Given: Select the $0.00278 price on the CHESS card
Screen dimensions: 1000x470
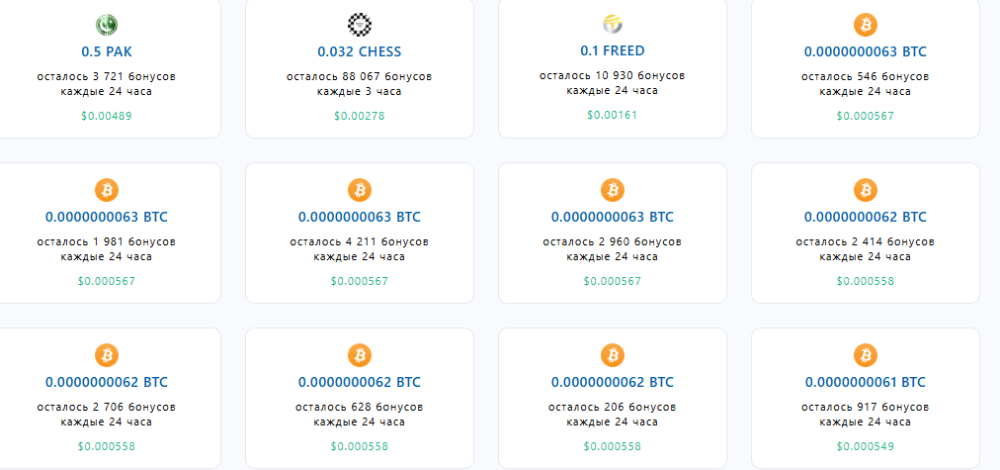Looking at the screenshot, I should (x=359, y=116).
